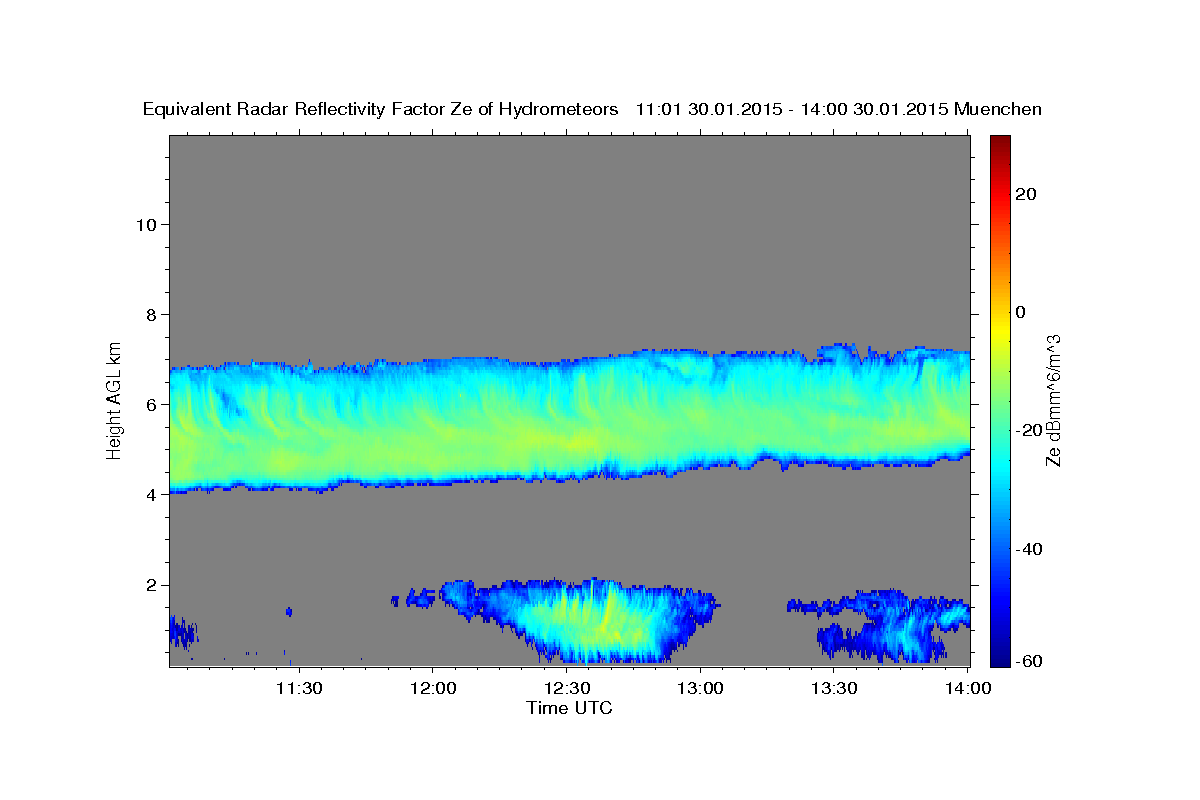Viewport: 1200px width, 800px height.
Task: Click the '14:00' time tick label
Action: click(x=968, y=688)
